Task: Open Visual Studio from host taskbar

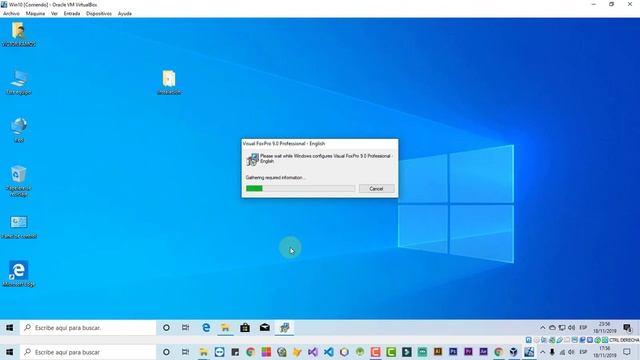Action: pos(313,352)
